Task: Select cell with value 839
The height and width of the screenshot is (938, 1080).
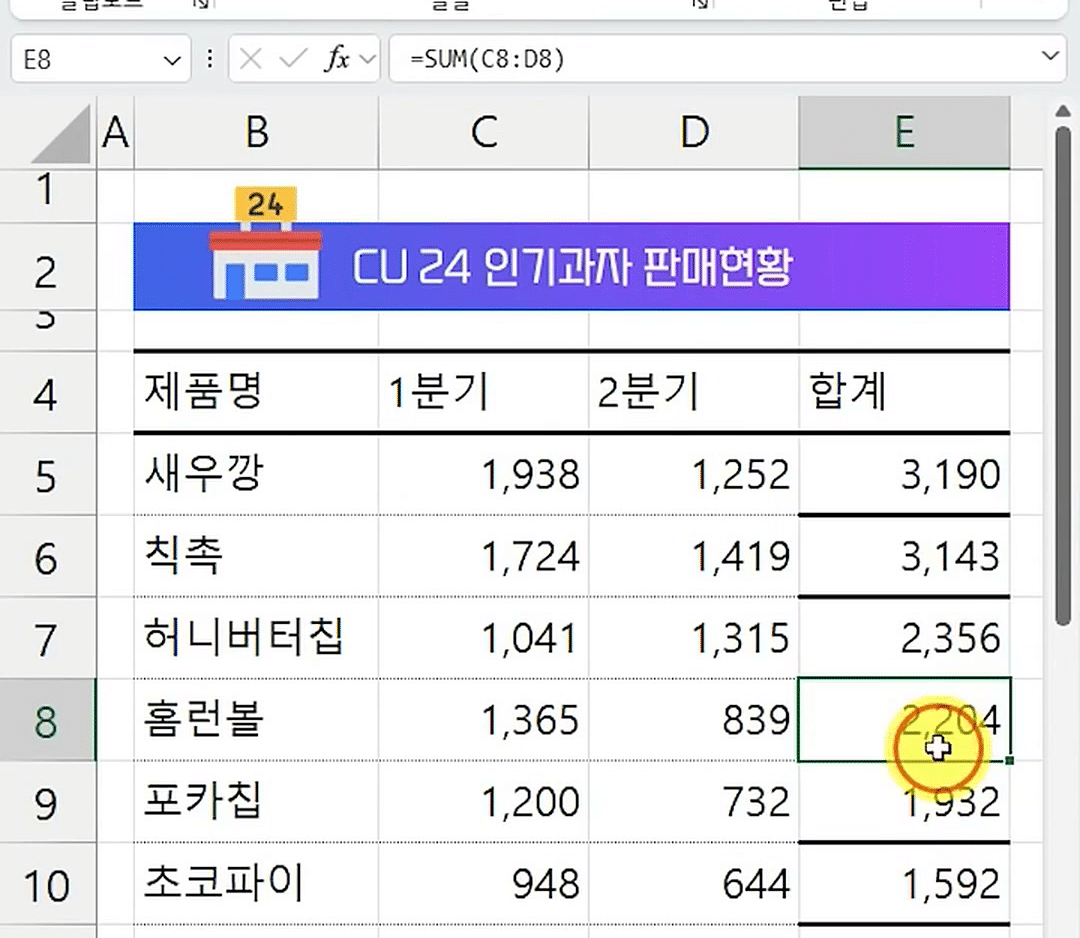Action: click(694, 720)
